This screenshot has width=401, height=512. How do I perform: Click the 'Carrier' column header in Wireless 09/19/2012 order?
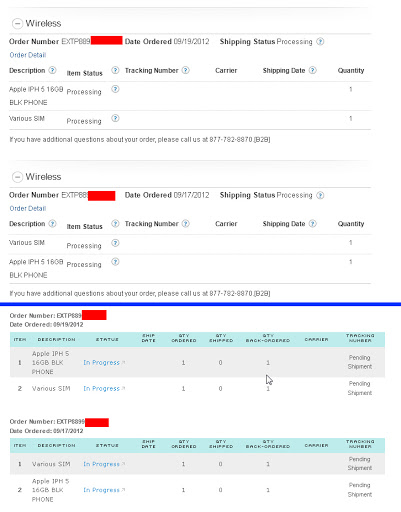(226, 70)
